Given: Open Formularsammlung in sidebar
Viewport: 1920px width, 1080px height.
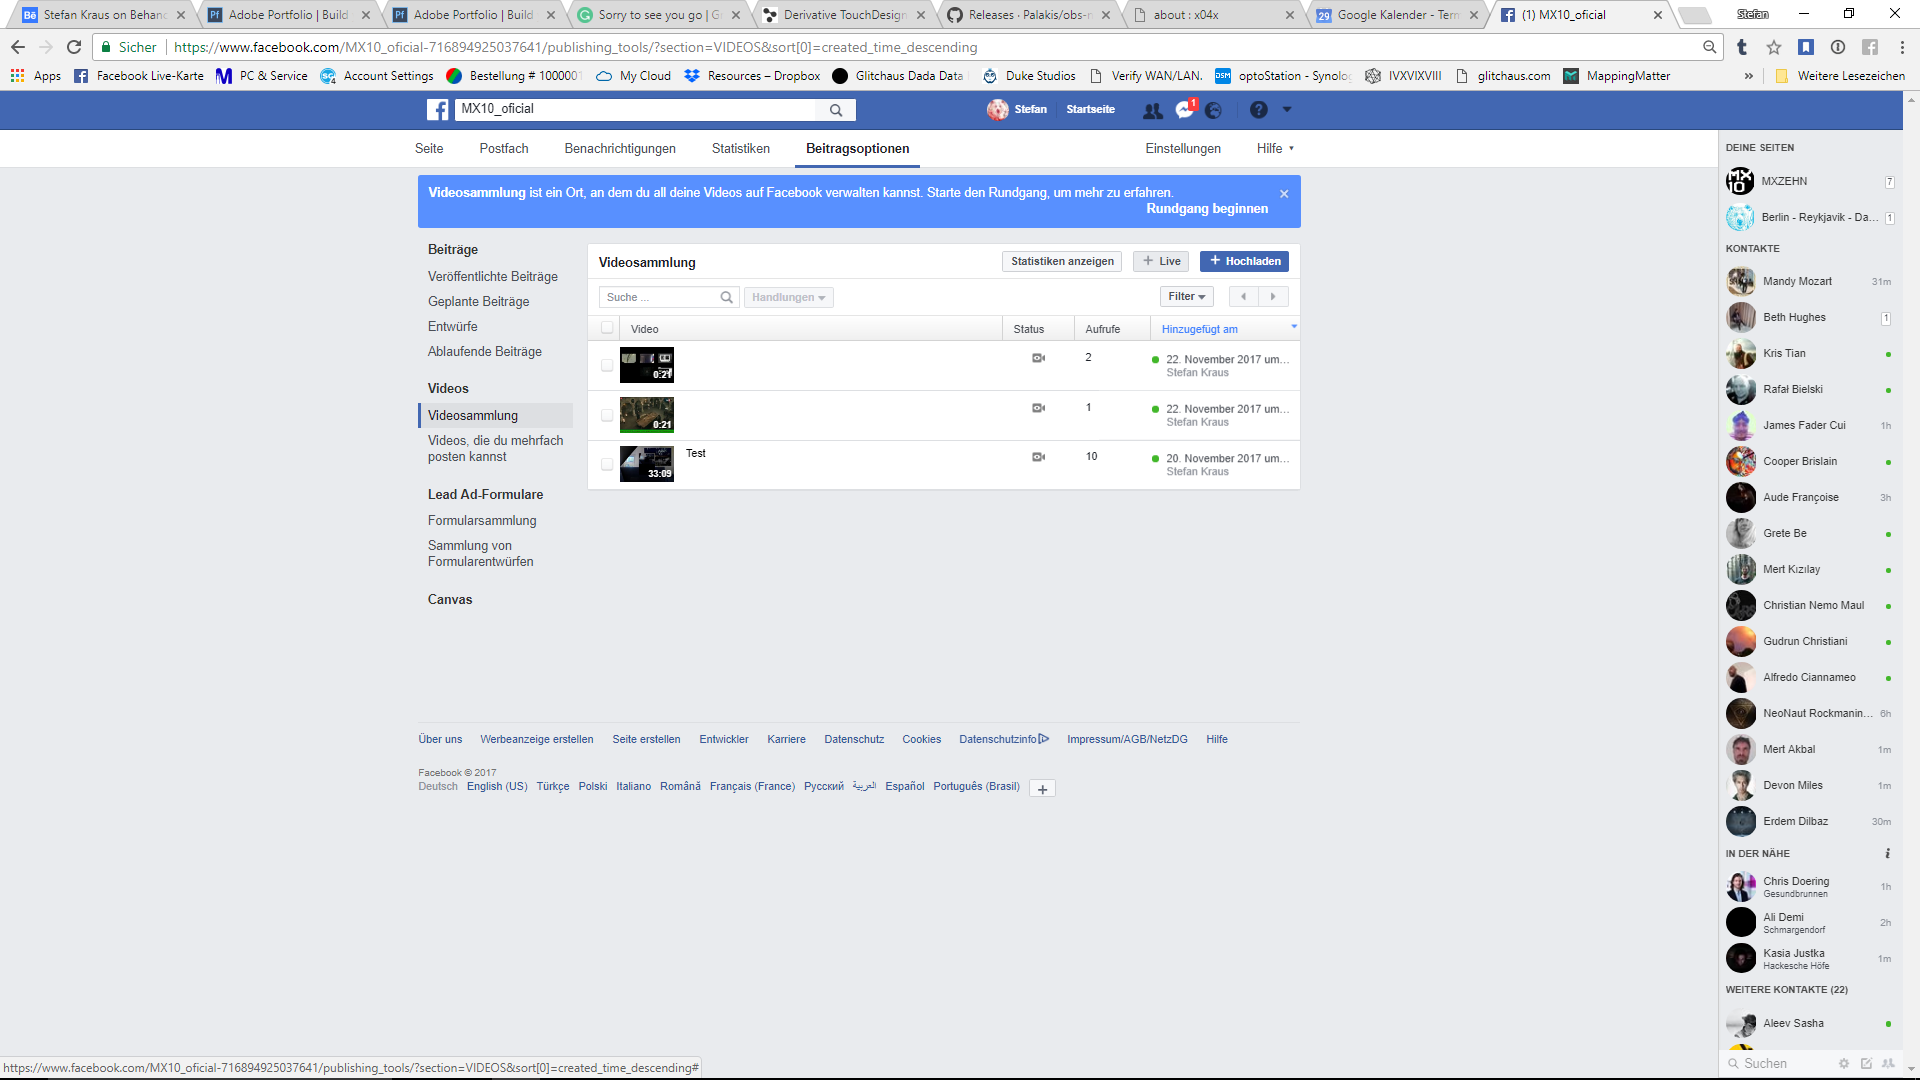Looking at the screenshot, I should click(482, 521).
